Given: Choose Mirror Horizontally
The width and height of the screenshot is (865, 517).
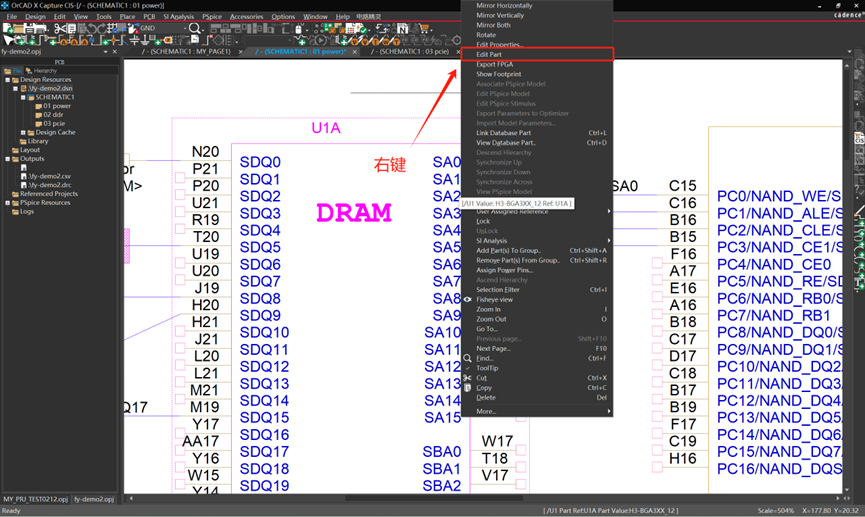Looking at the screenshot, I should click(537, 6).
